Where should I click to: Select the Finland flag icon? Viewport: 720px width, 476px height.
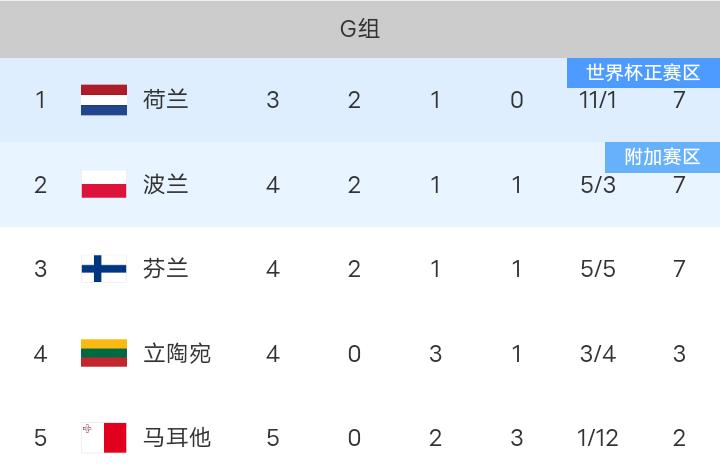pos(104,269)
